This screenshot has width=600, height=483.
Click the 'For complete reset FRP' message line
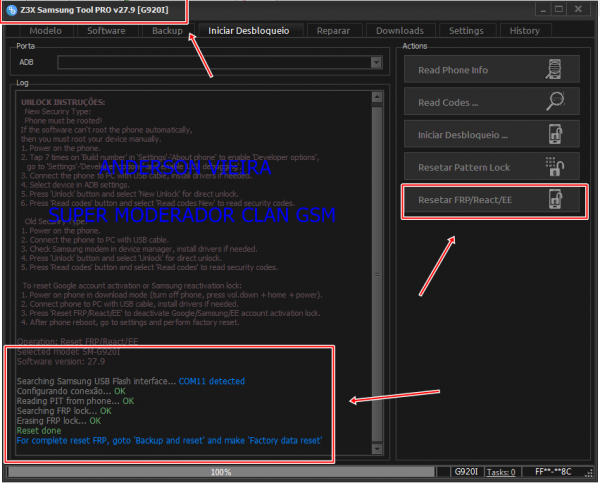pos(170,441)
